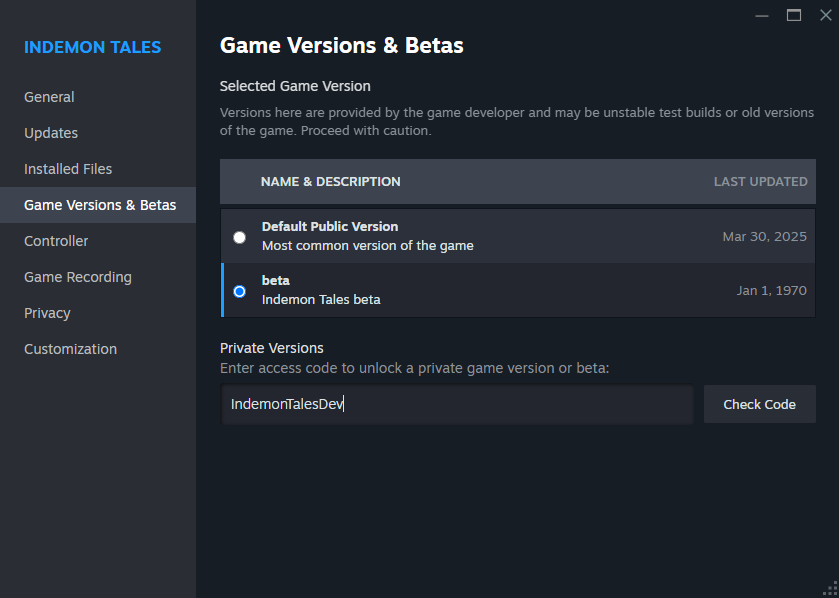Select the Indemon Tales beta row
839x598 pixels.
(x=518, y=290)
